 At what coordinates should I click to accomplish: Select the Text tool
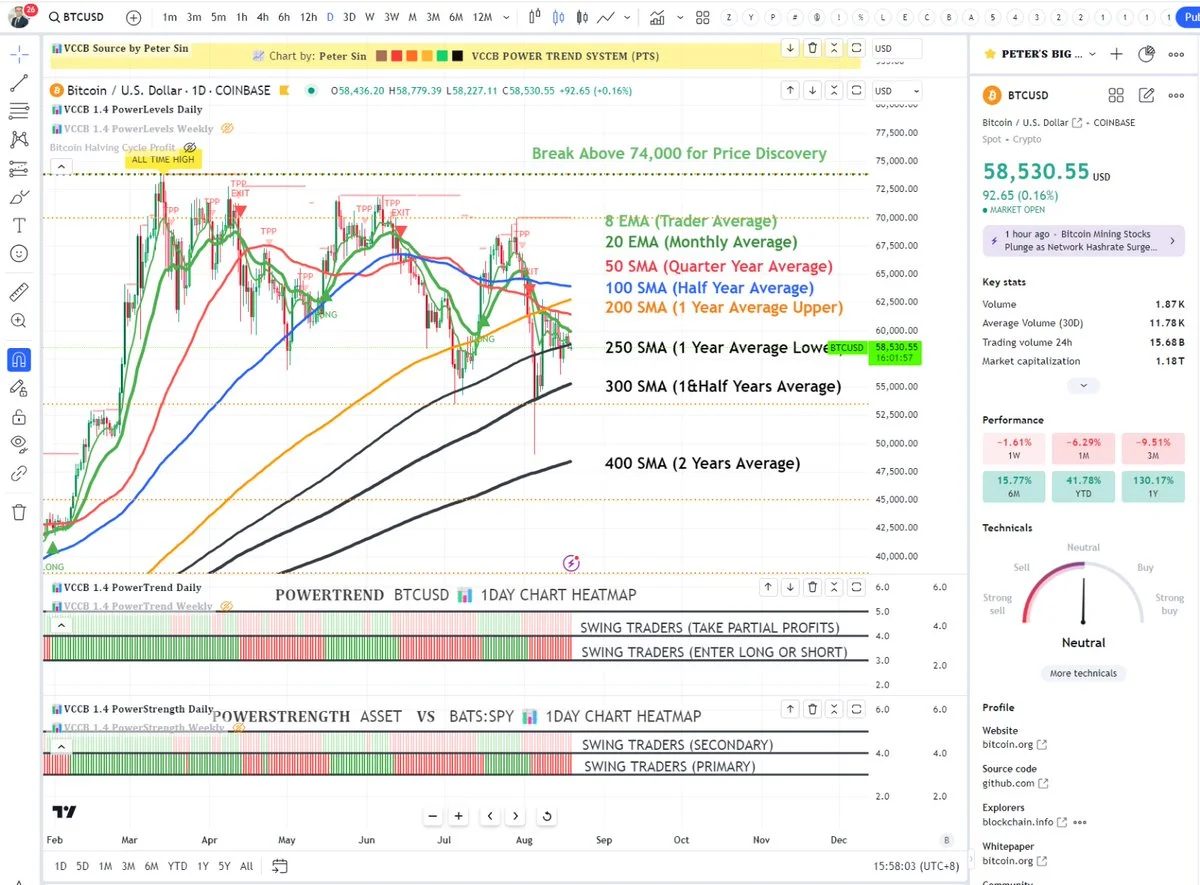[19, 226]
